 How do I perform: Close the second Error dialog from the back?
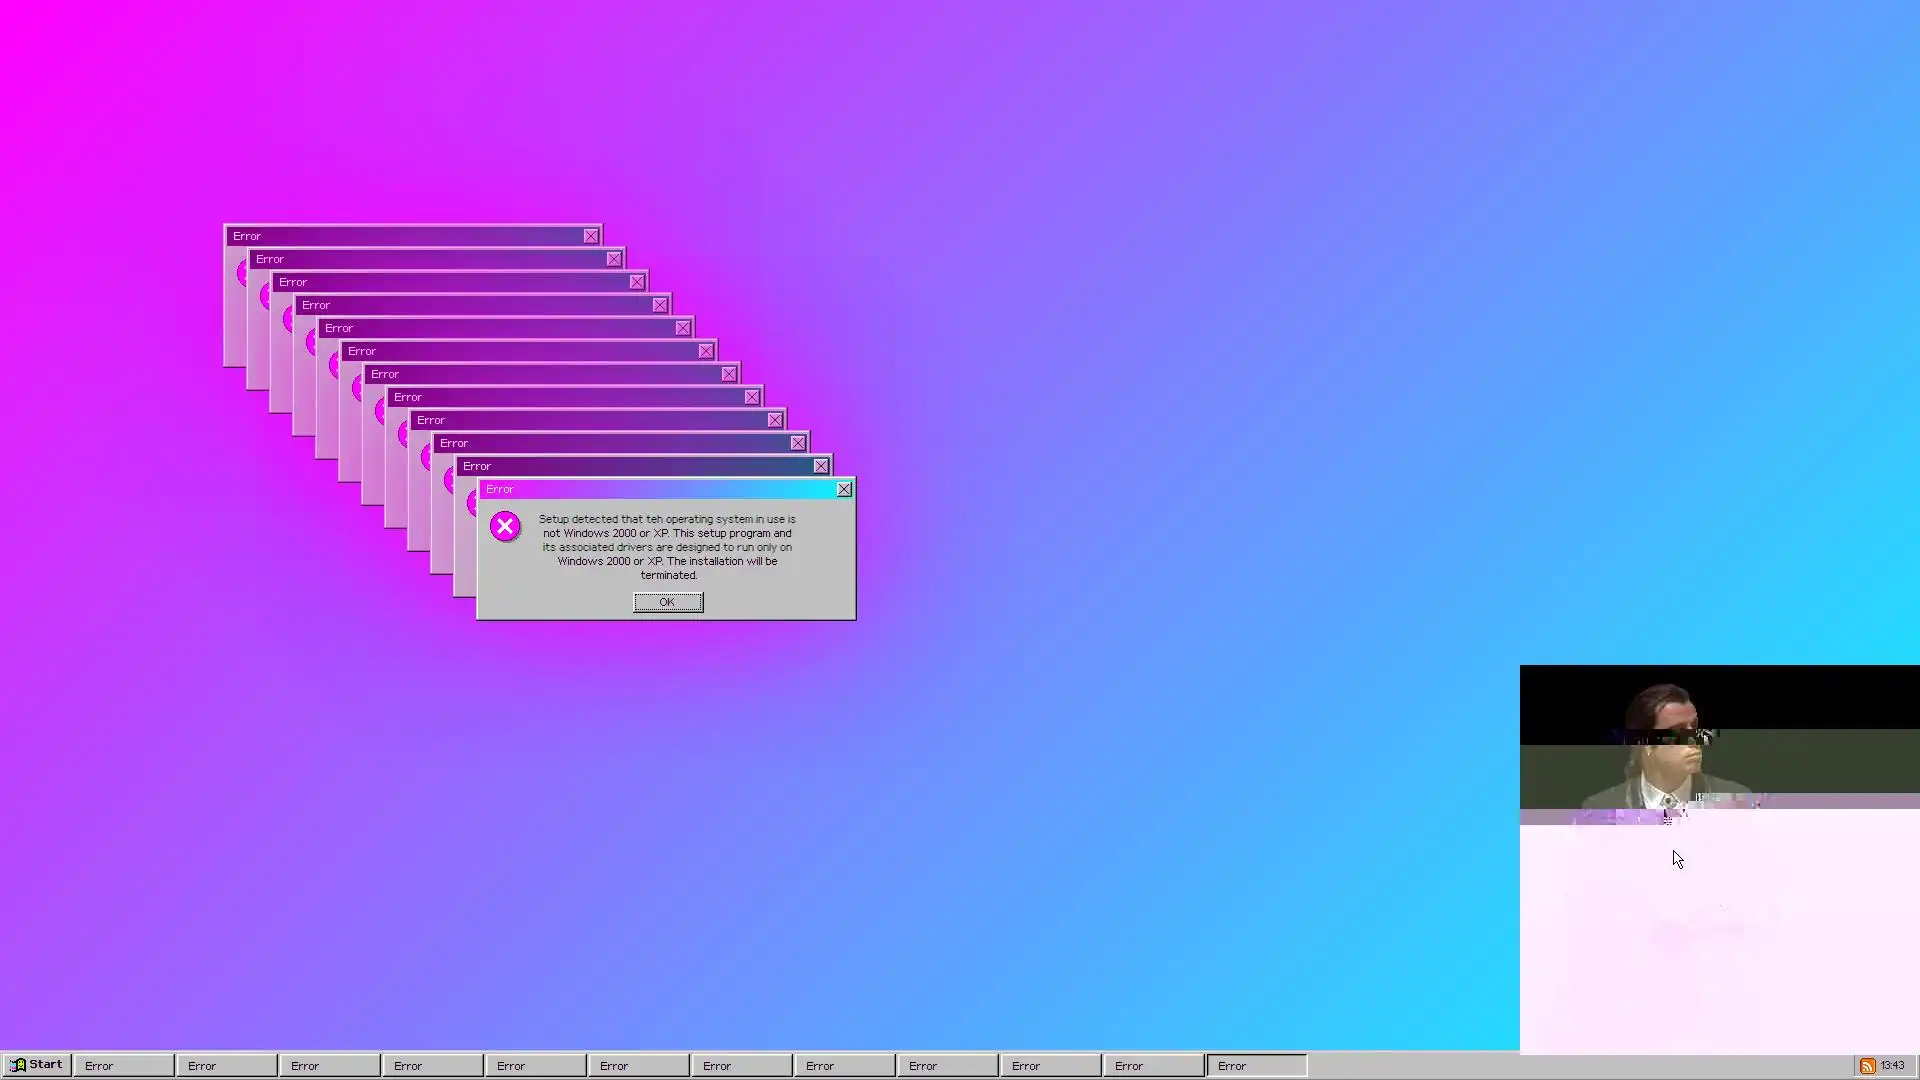coord(614,259)
